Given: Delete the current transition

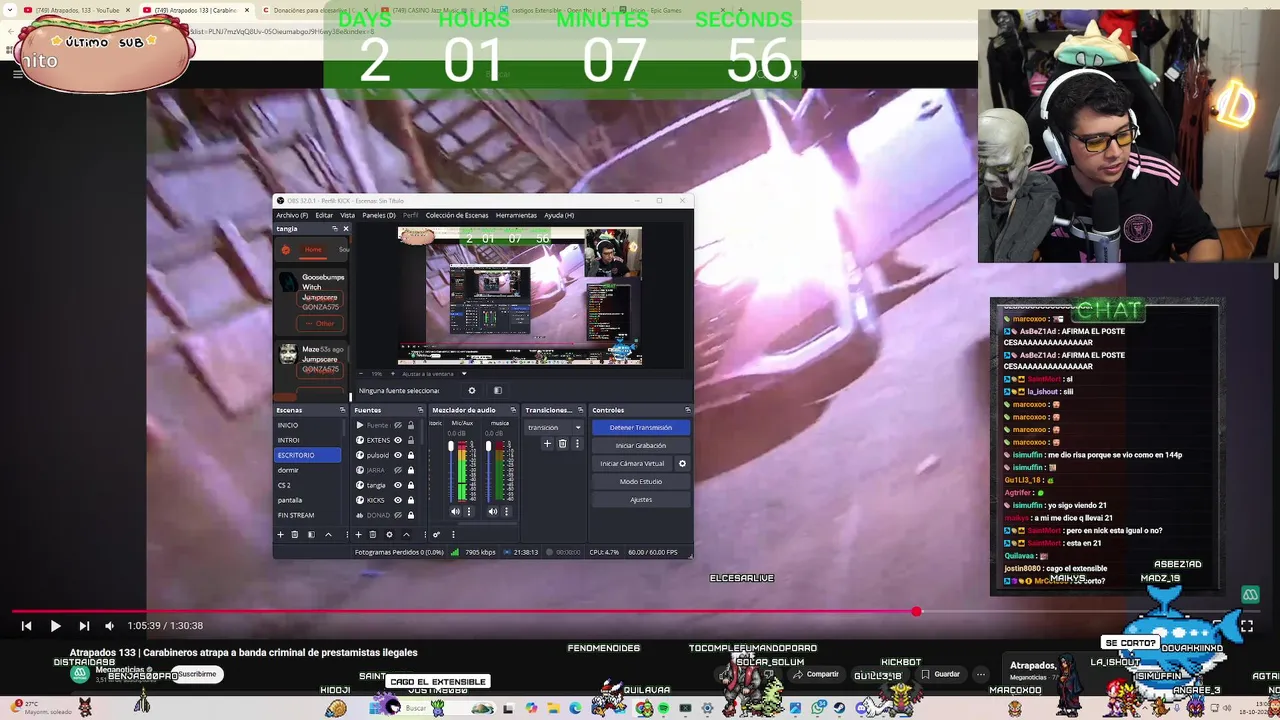Looking at the screenshot, I should [x=562, y=444].
